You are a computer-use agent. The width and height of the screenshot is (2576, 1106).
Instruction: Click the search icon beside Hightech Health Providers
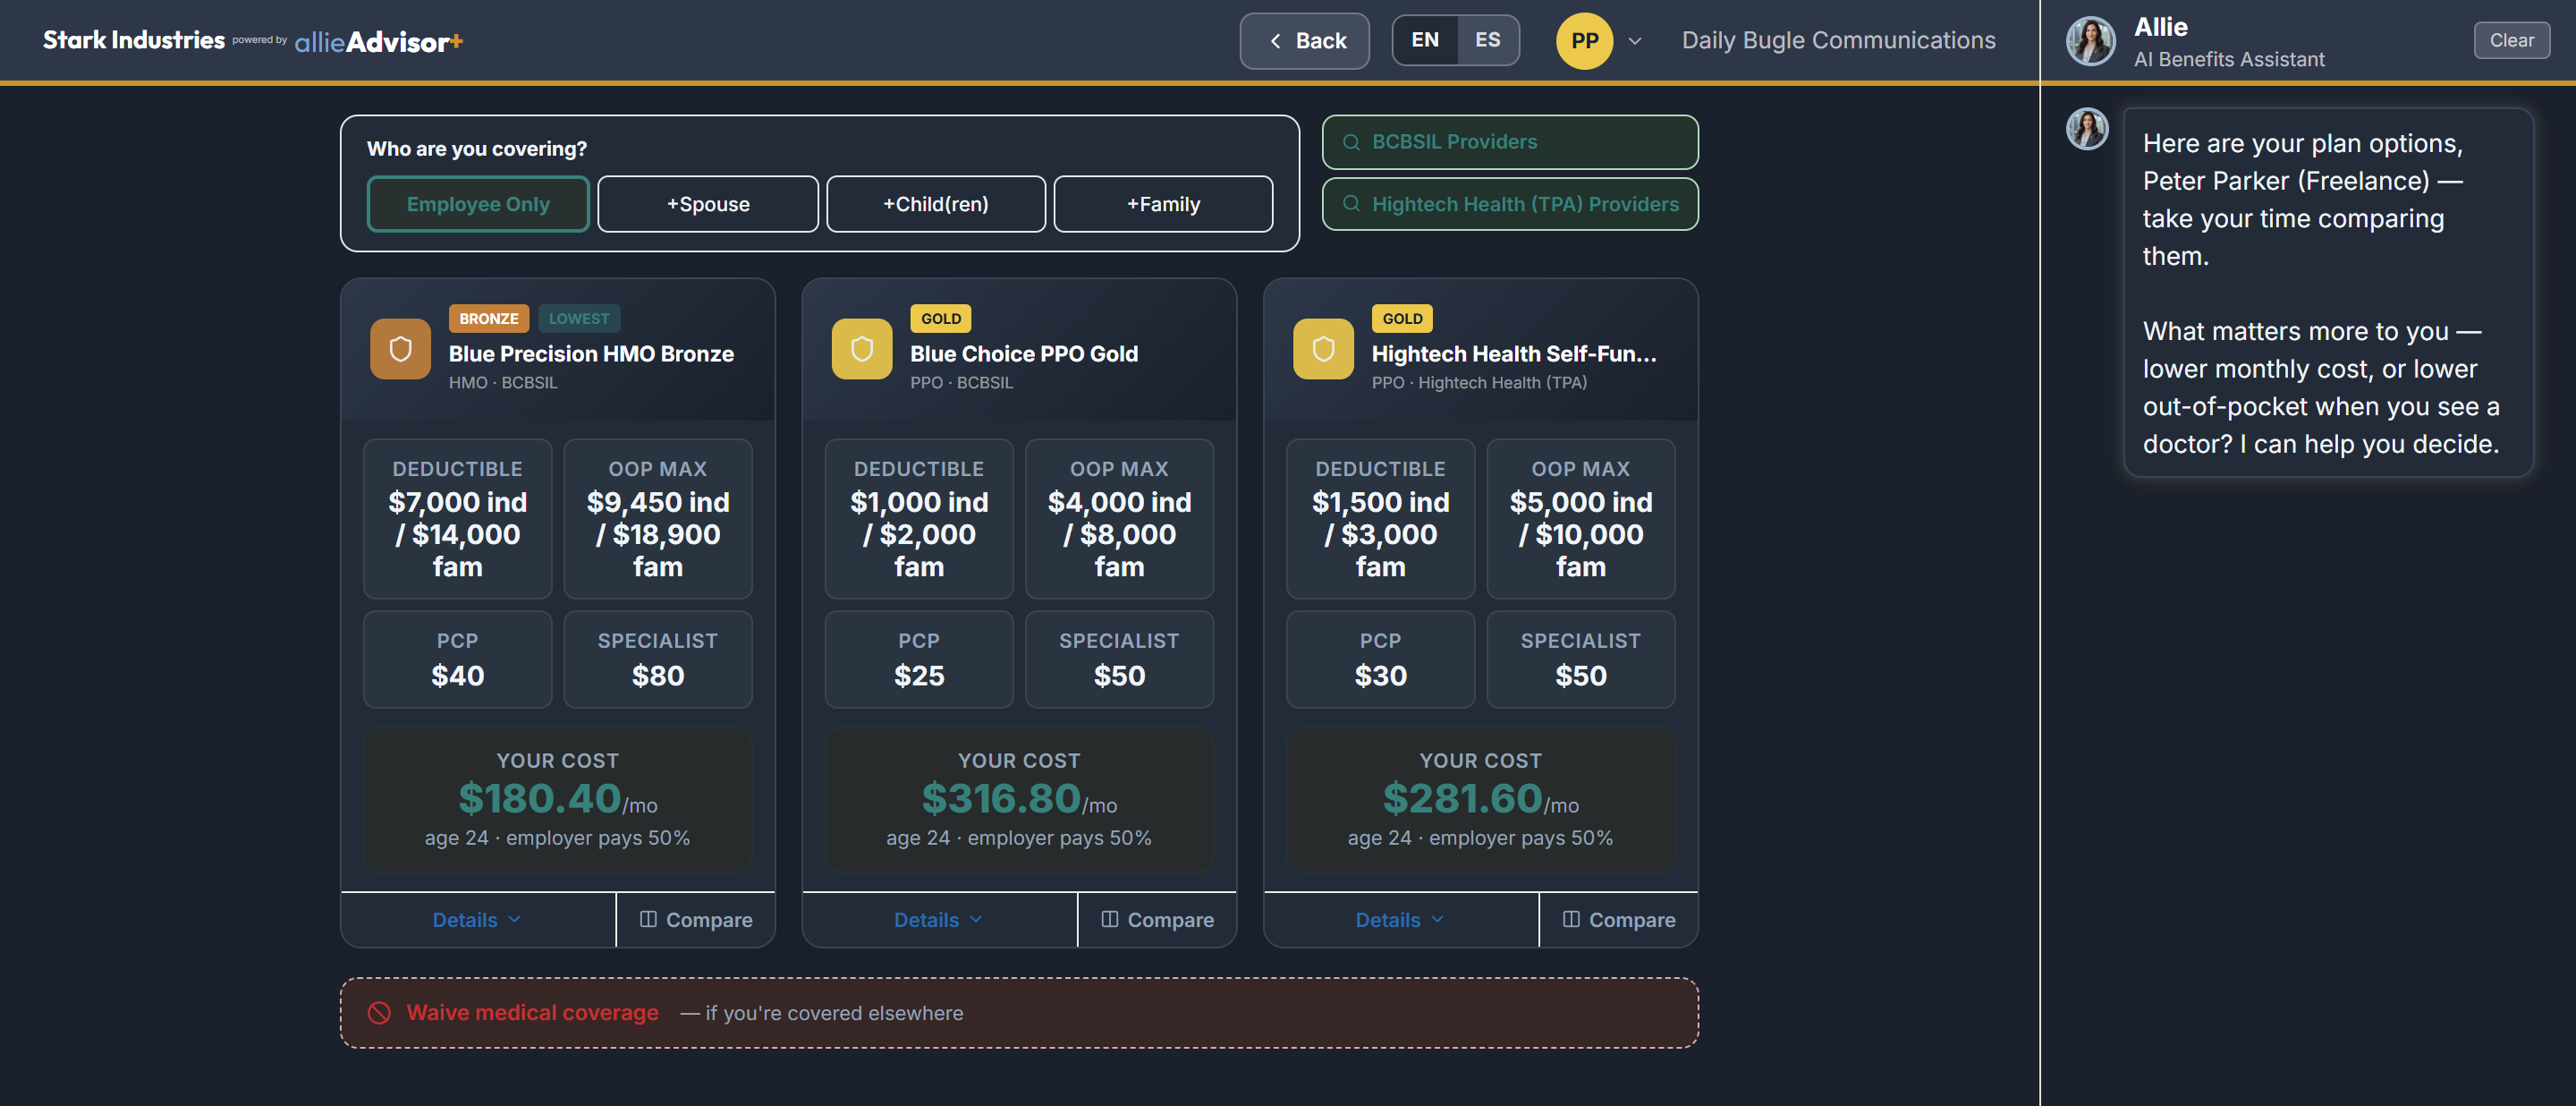click(x=1351, y=204)
